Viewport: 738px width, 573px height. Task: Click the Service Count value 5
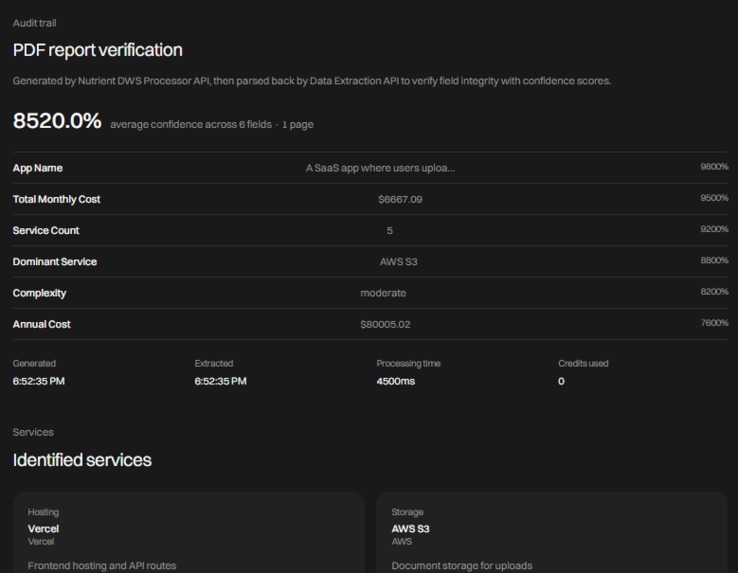tap(390, 231)
